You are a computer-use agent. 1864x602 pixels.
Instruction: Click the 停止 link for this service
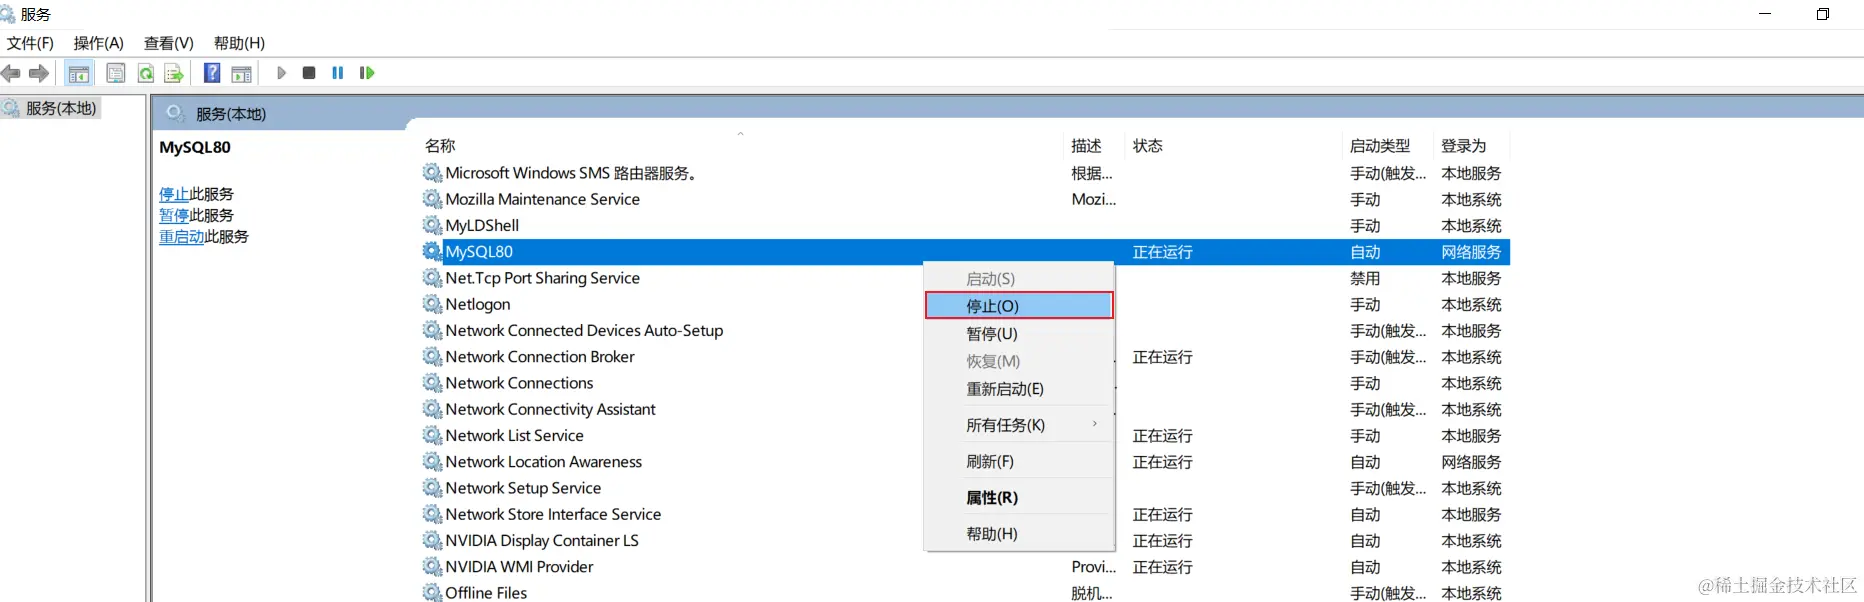click(x=174, y=194)
